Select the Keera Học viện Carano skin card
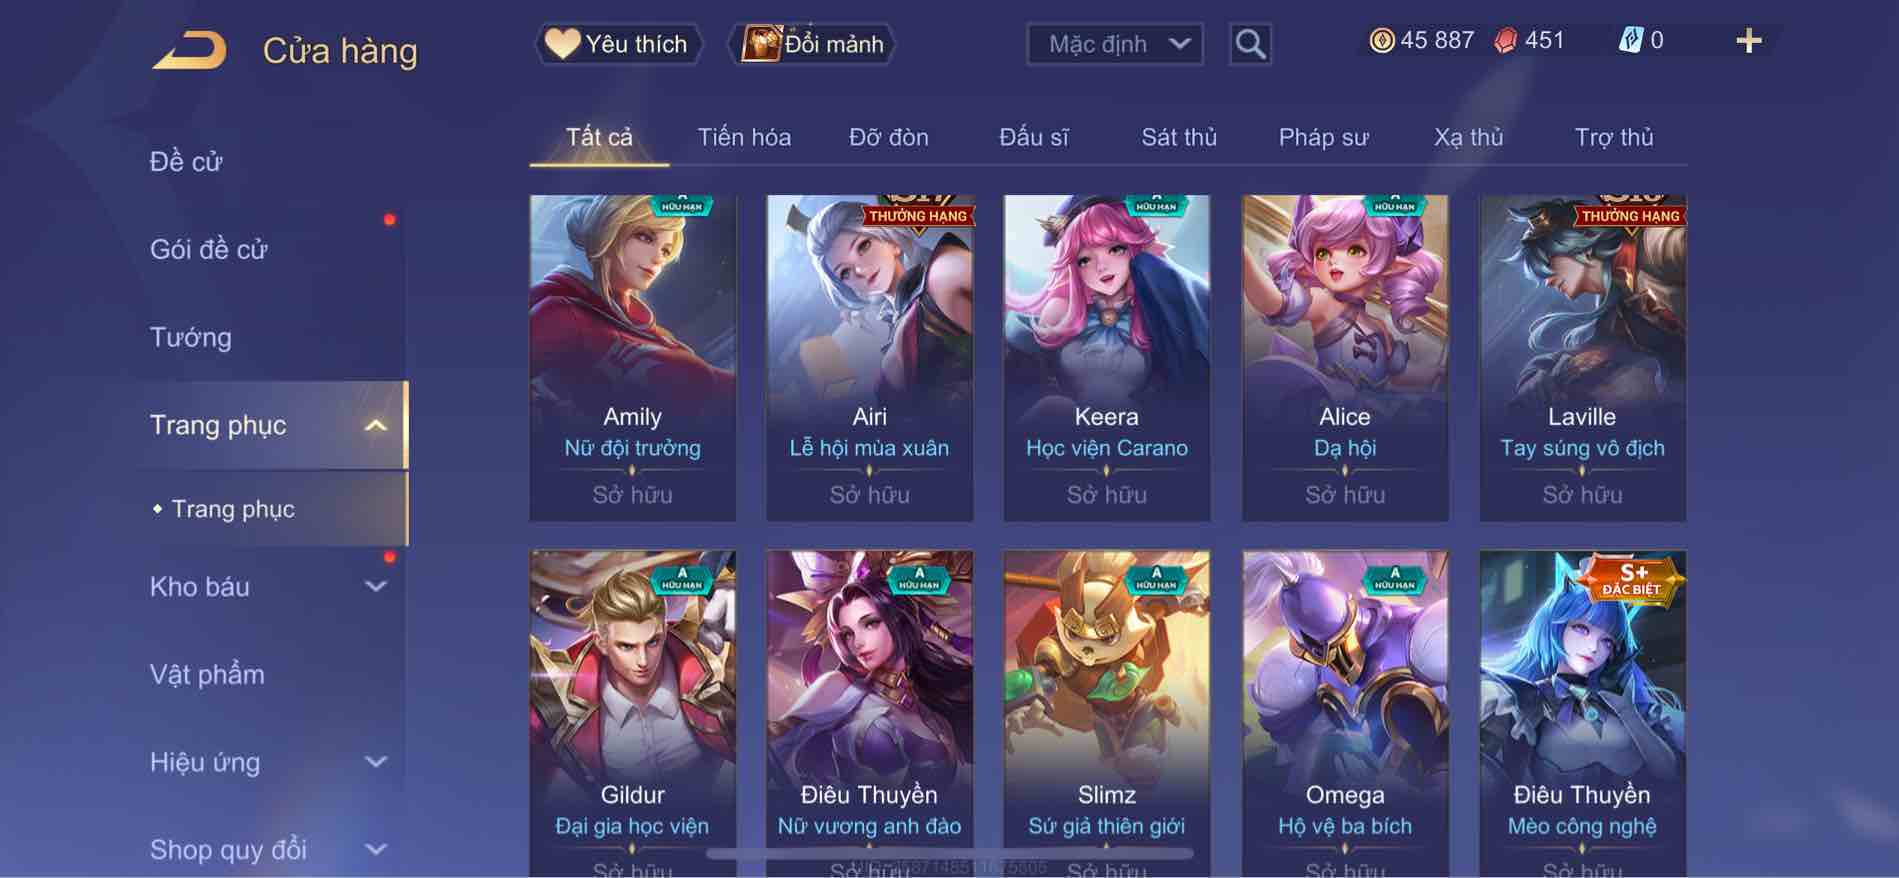 [1107, 358]
